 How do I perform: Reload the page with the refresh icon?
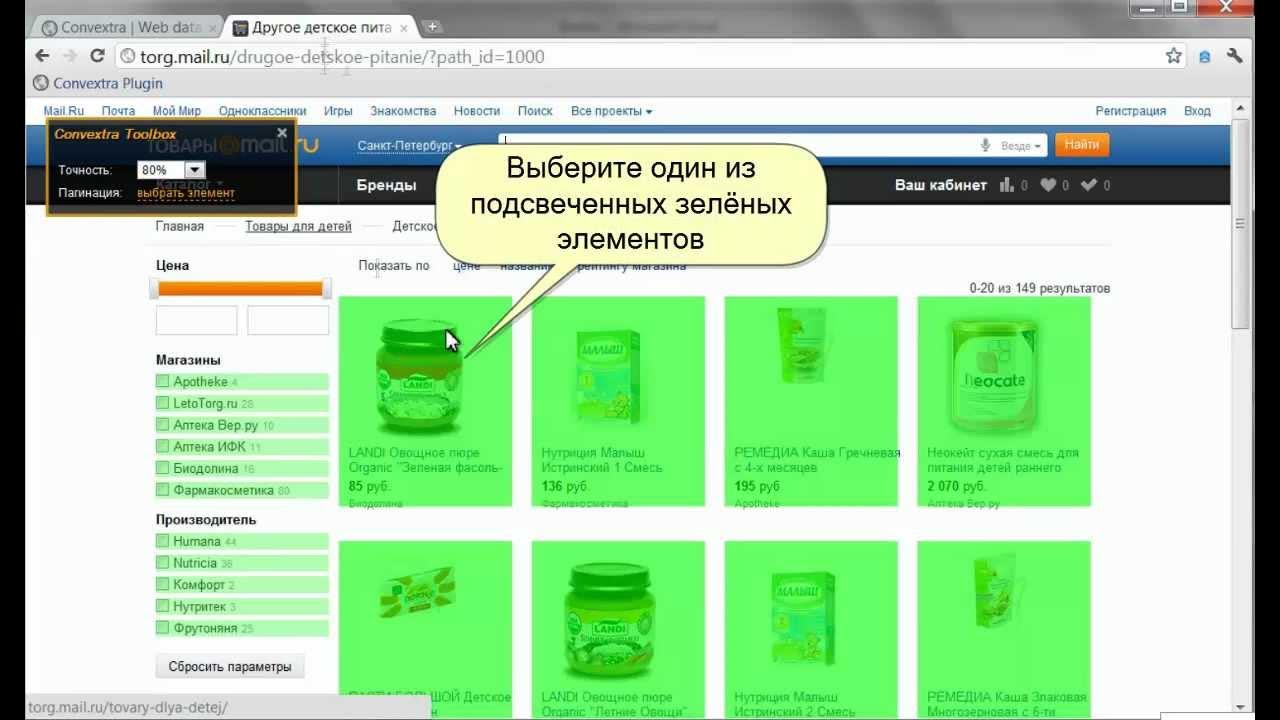tap(97, 56)
